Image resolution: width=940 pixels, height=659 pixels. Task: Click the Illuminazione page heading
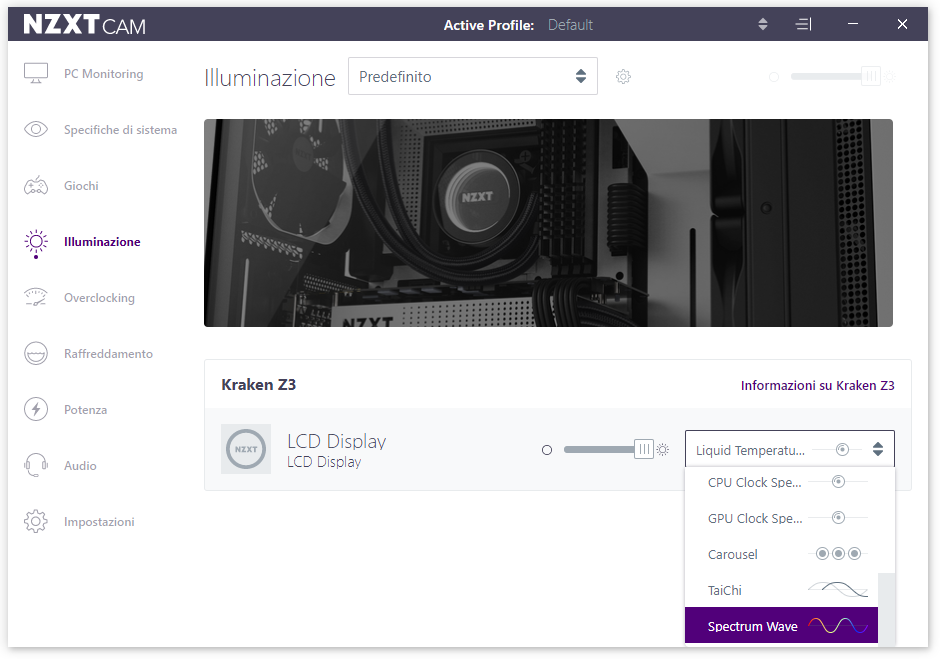click(270, 78)
